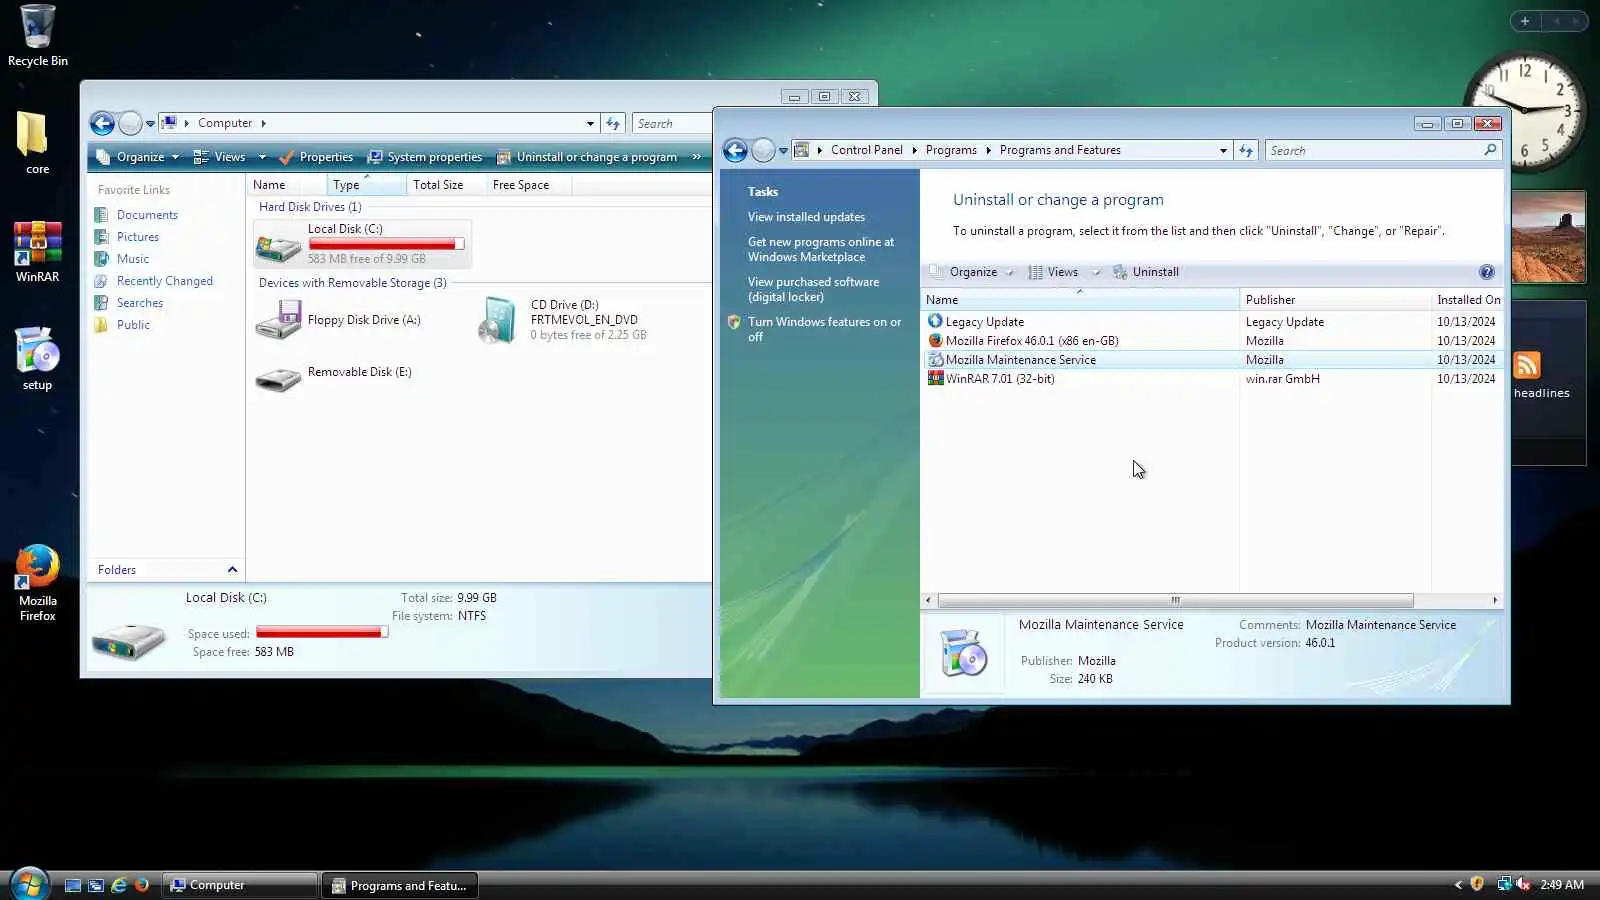Click Properties in Computer toolbar
The height and width of the screenshot is (900, 1600).
pyautogui.click(x=316, y=157)
